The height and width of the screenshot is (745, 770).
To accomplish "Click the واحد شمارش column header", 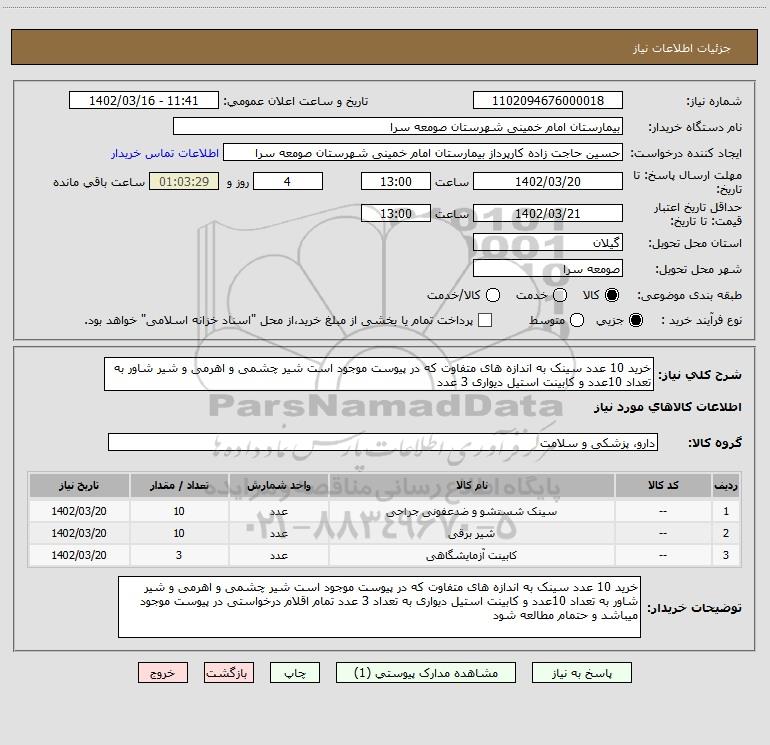I will 278,485.
